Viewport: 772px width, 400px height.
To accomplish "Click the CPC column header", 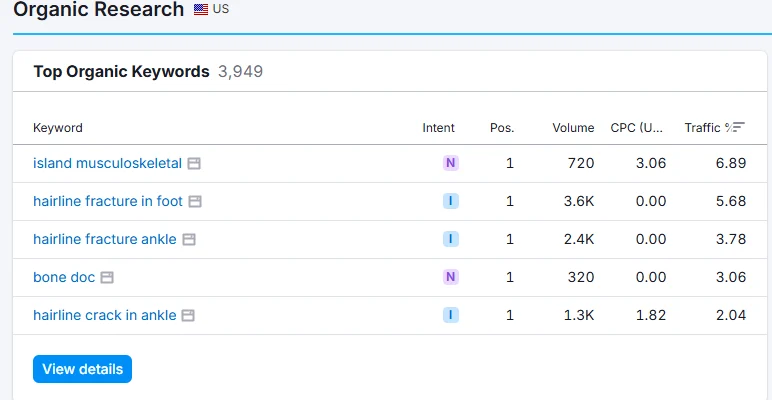I will tap(636, 127).
